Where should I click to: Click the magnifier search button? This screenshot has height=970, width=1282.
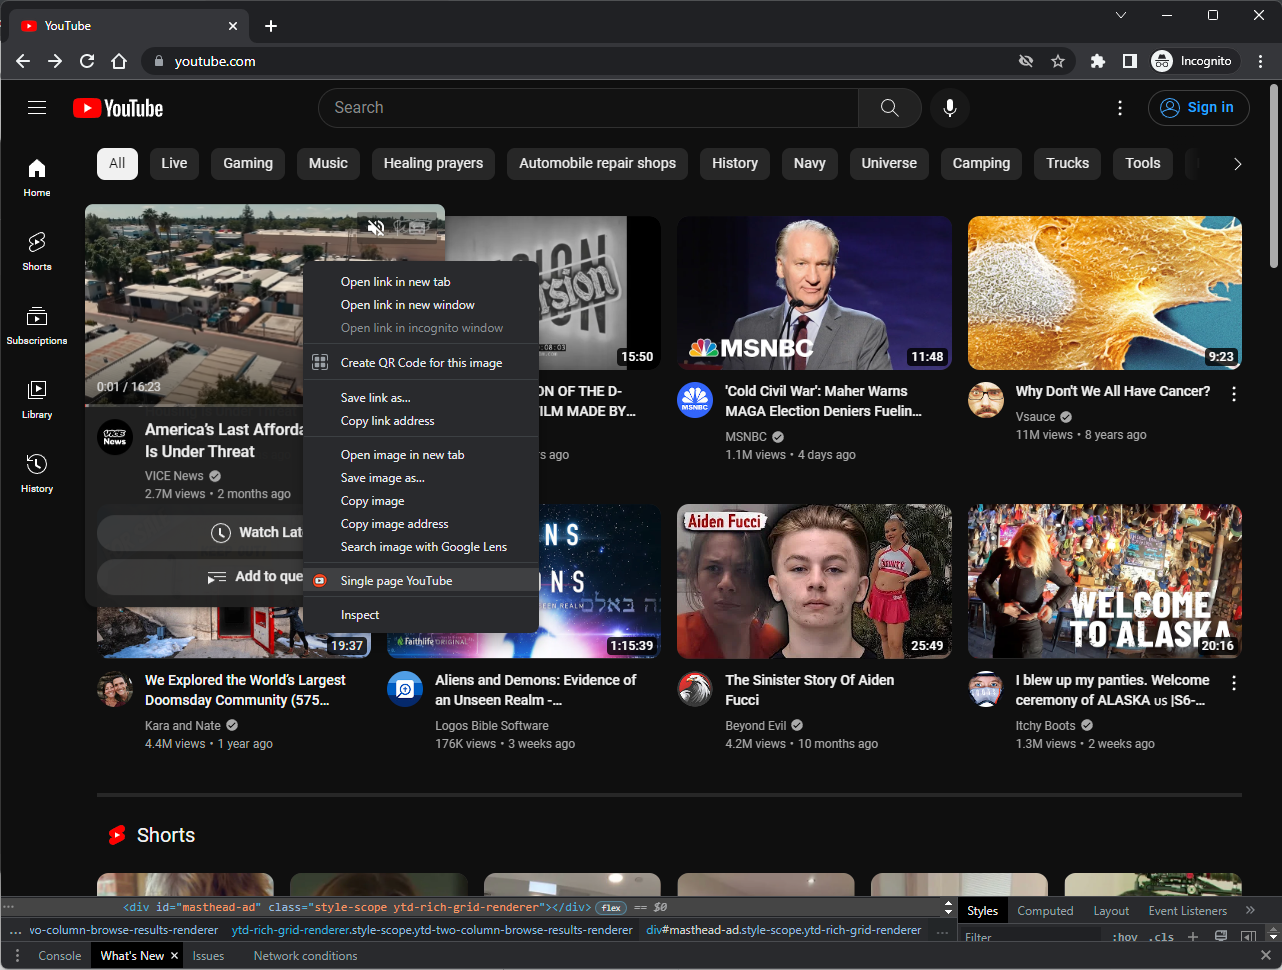click(x=890, y=108)
